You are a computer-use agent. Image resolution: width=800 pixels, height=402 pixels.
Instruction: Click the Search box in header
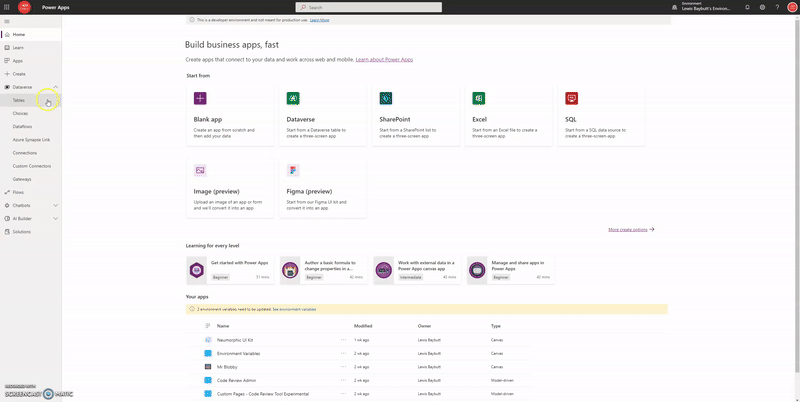pyautogui.click(x=368, y=8)
